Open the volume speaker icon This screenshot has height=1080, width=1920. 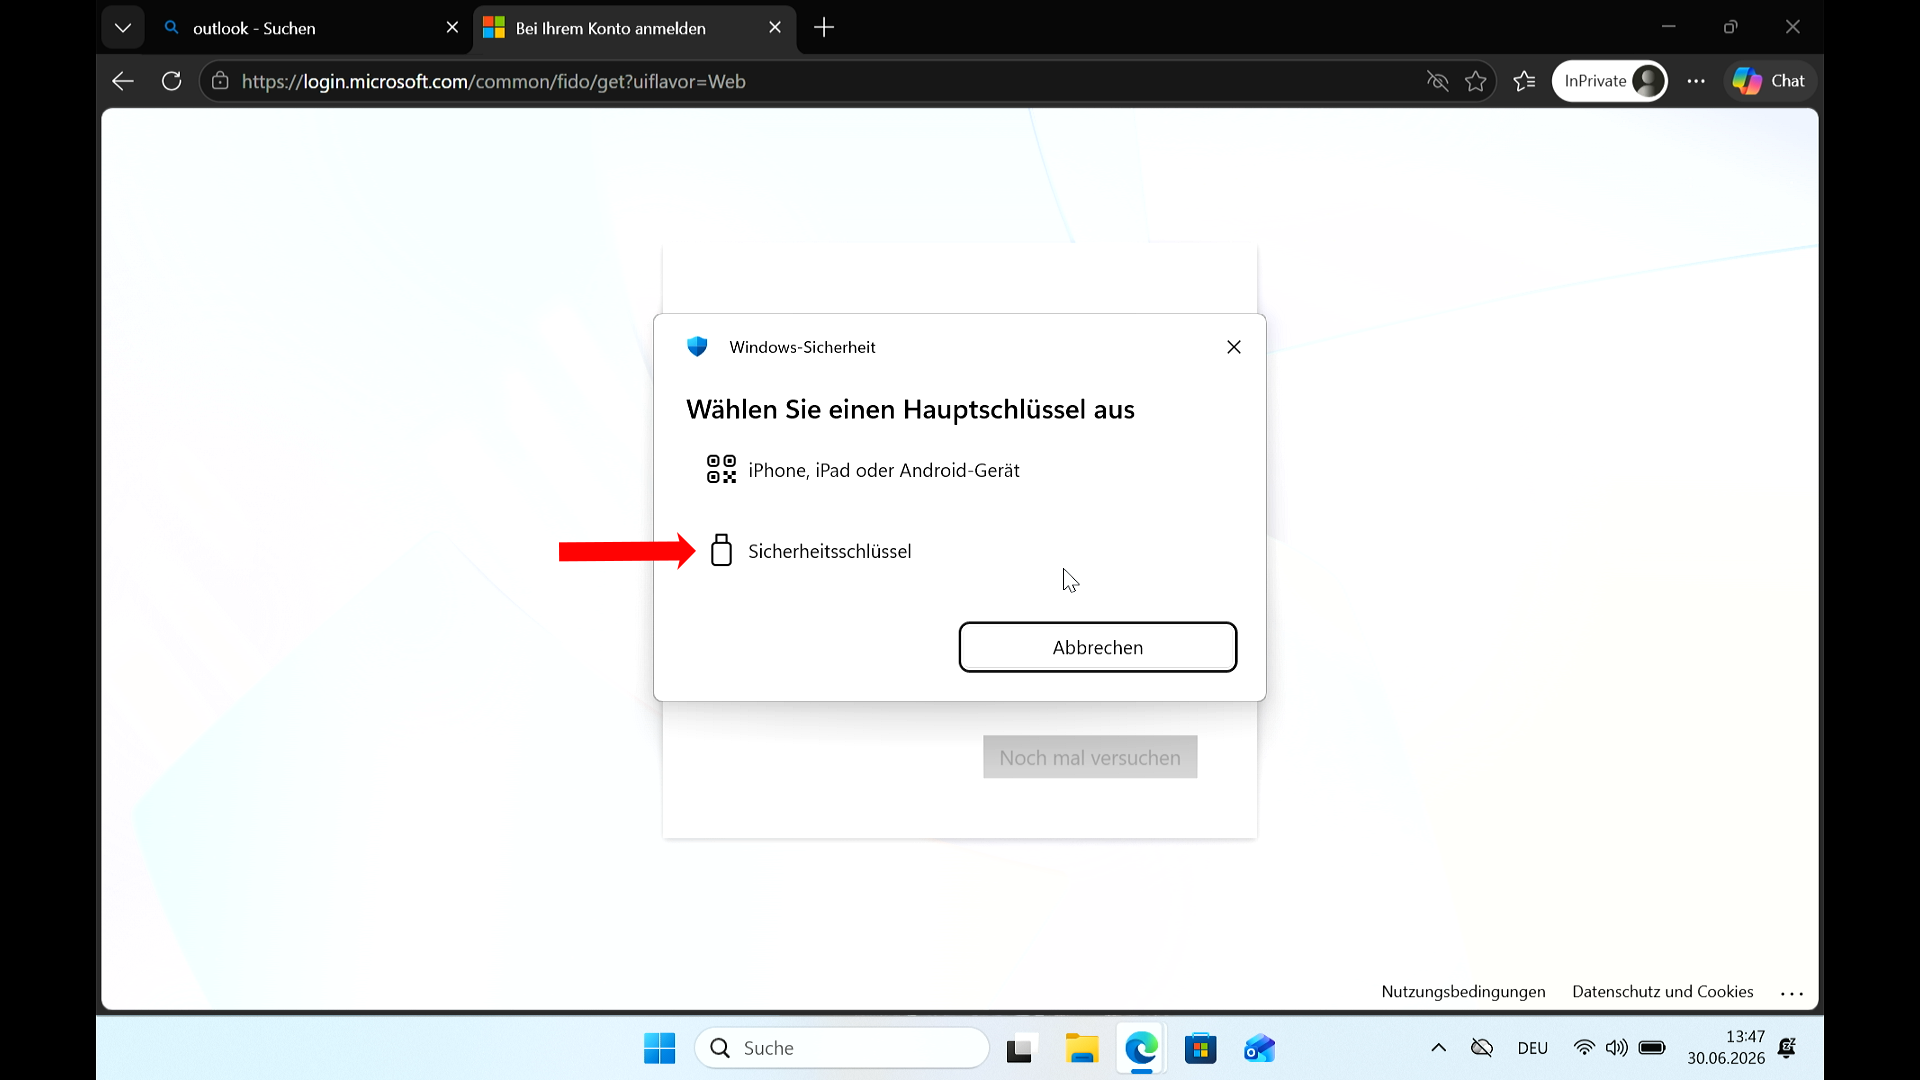[1616, 1048]
